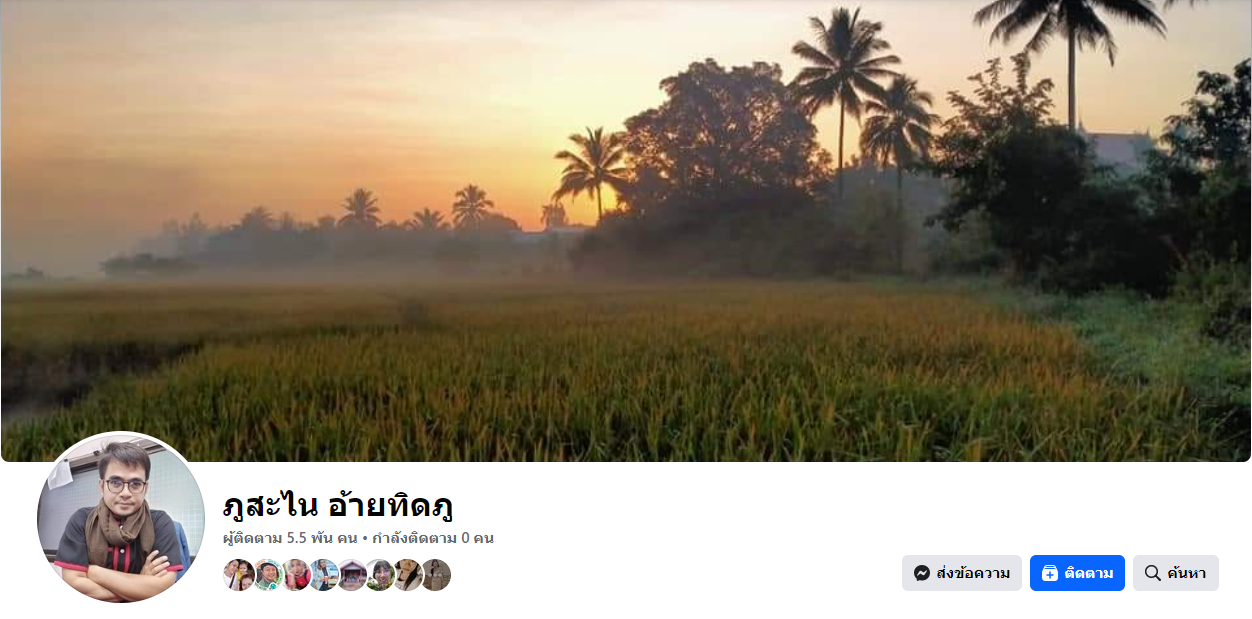Click the Messenger icon in ส่งข้อความ button

click(922, 573)
